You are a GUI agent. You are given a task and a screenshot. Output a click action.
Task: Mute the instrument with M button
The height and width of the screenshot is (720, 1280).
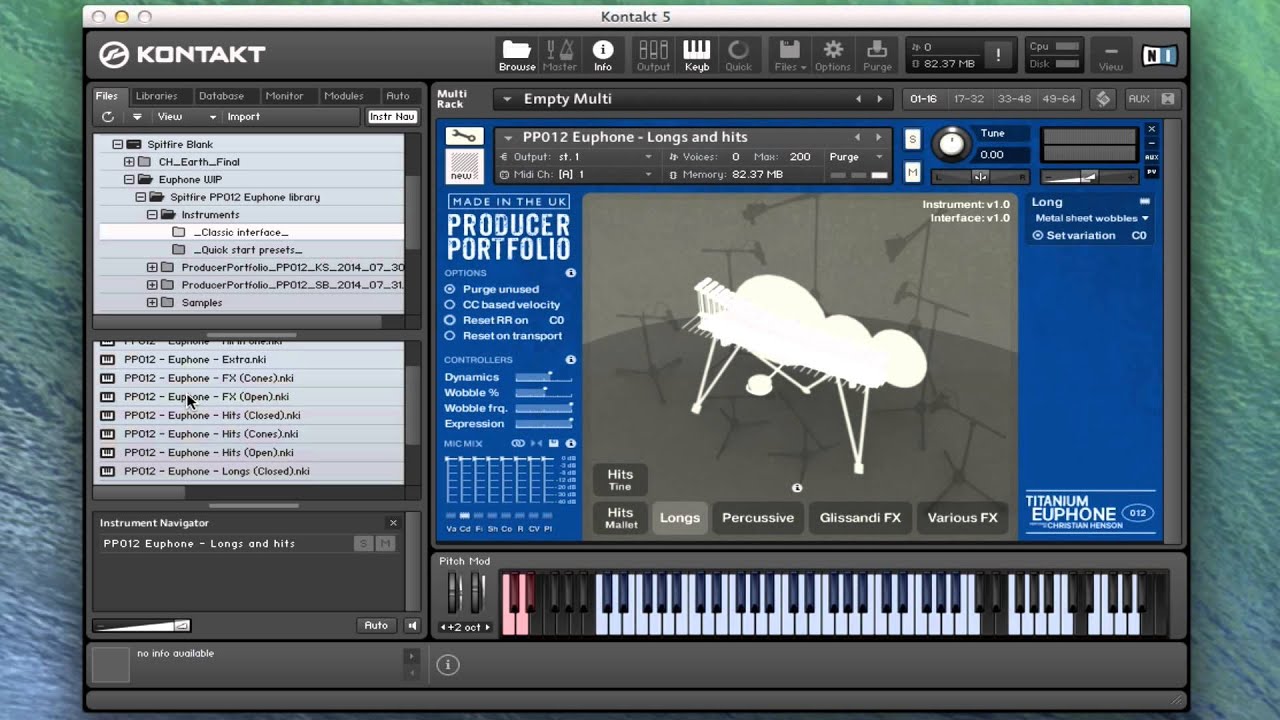(912, 173)
